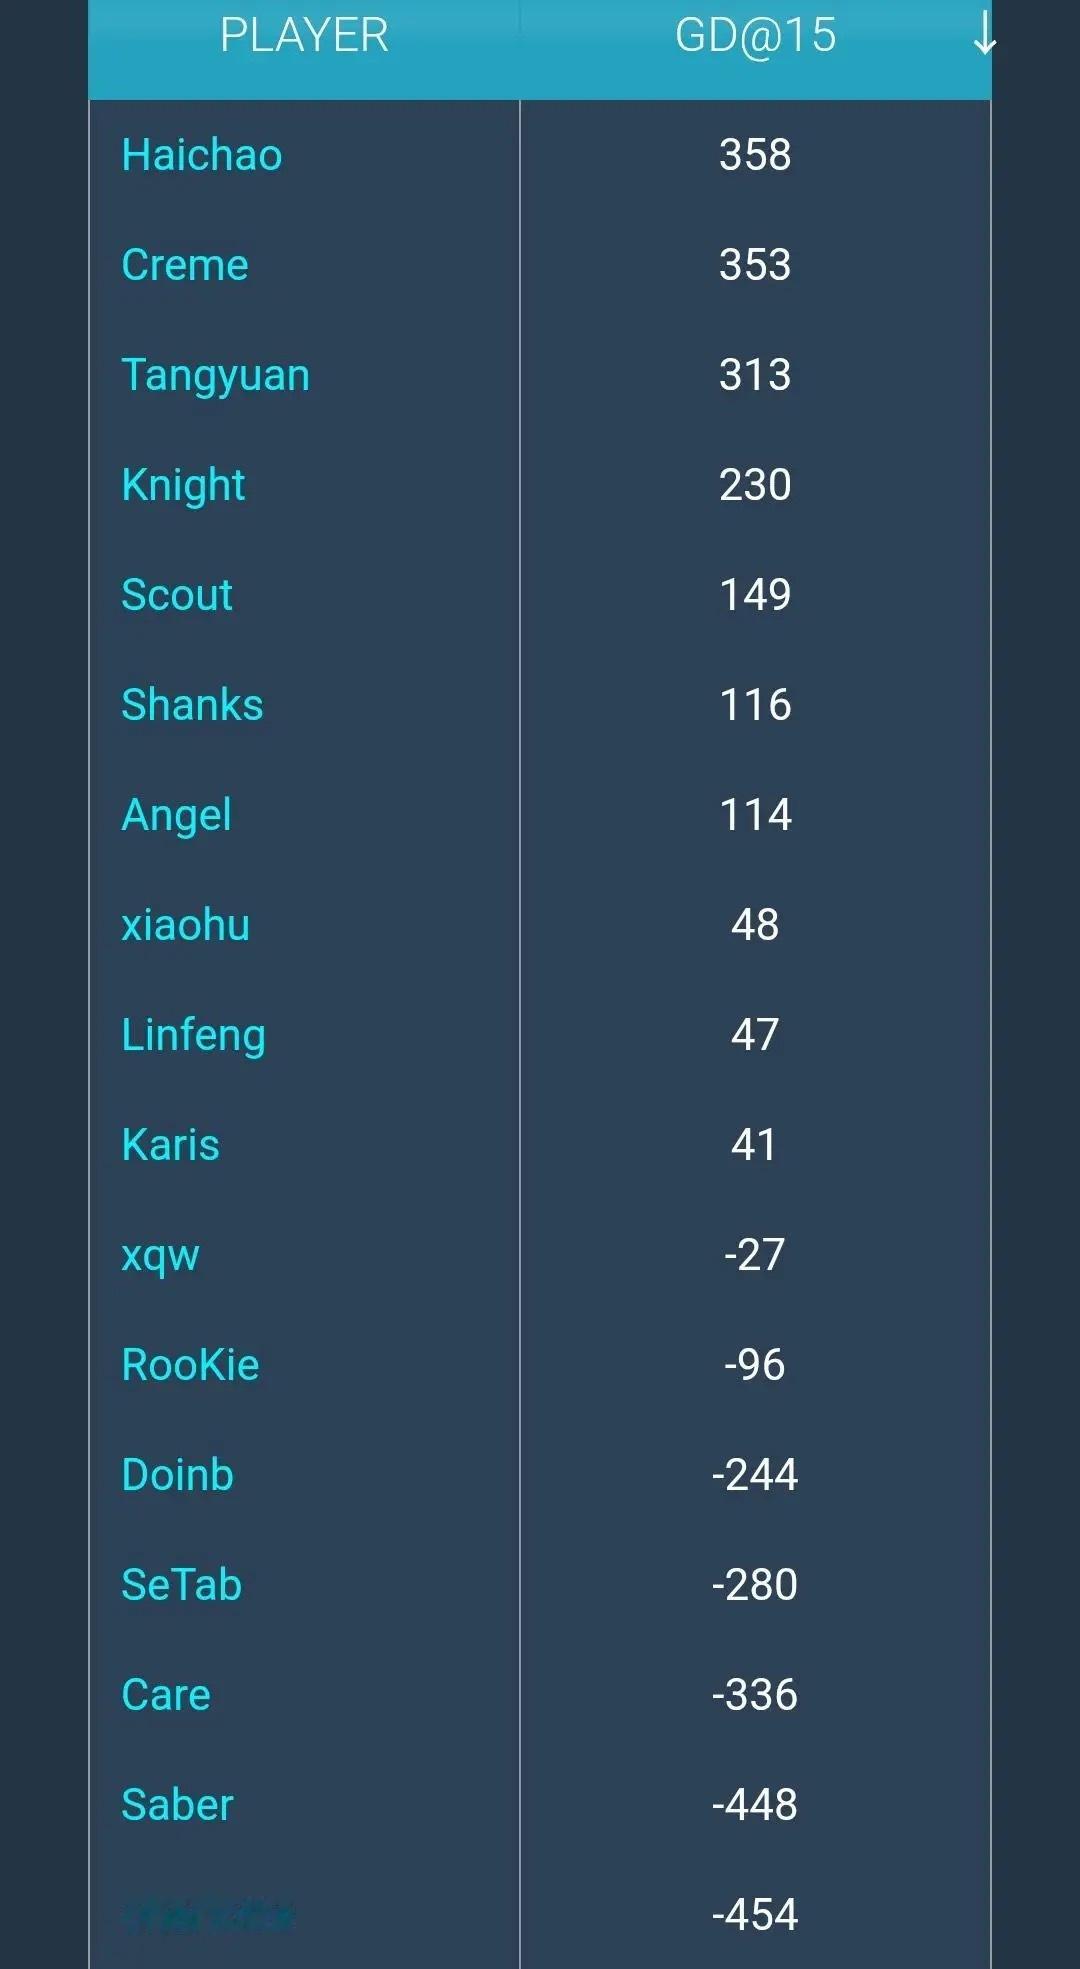Screen dimensions: 1080x1969
Task: Open Creme player profile link
Action: [185, 265]
